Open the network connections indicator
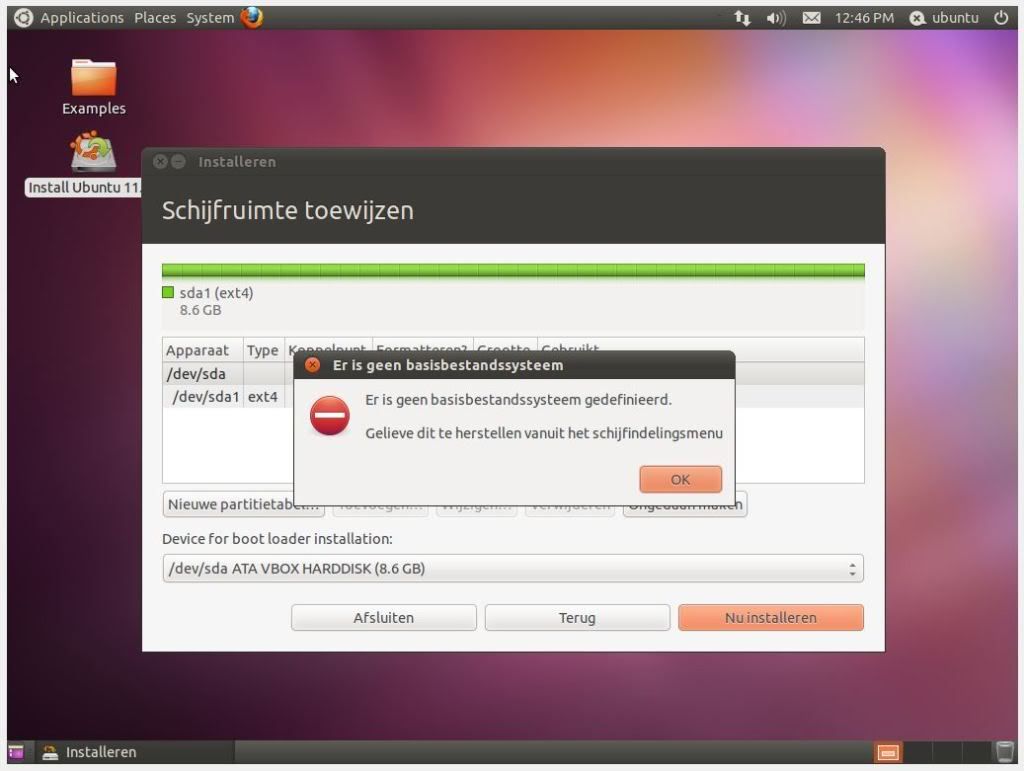Screen dimensions: 1024x771 (x=742, y=18)
